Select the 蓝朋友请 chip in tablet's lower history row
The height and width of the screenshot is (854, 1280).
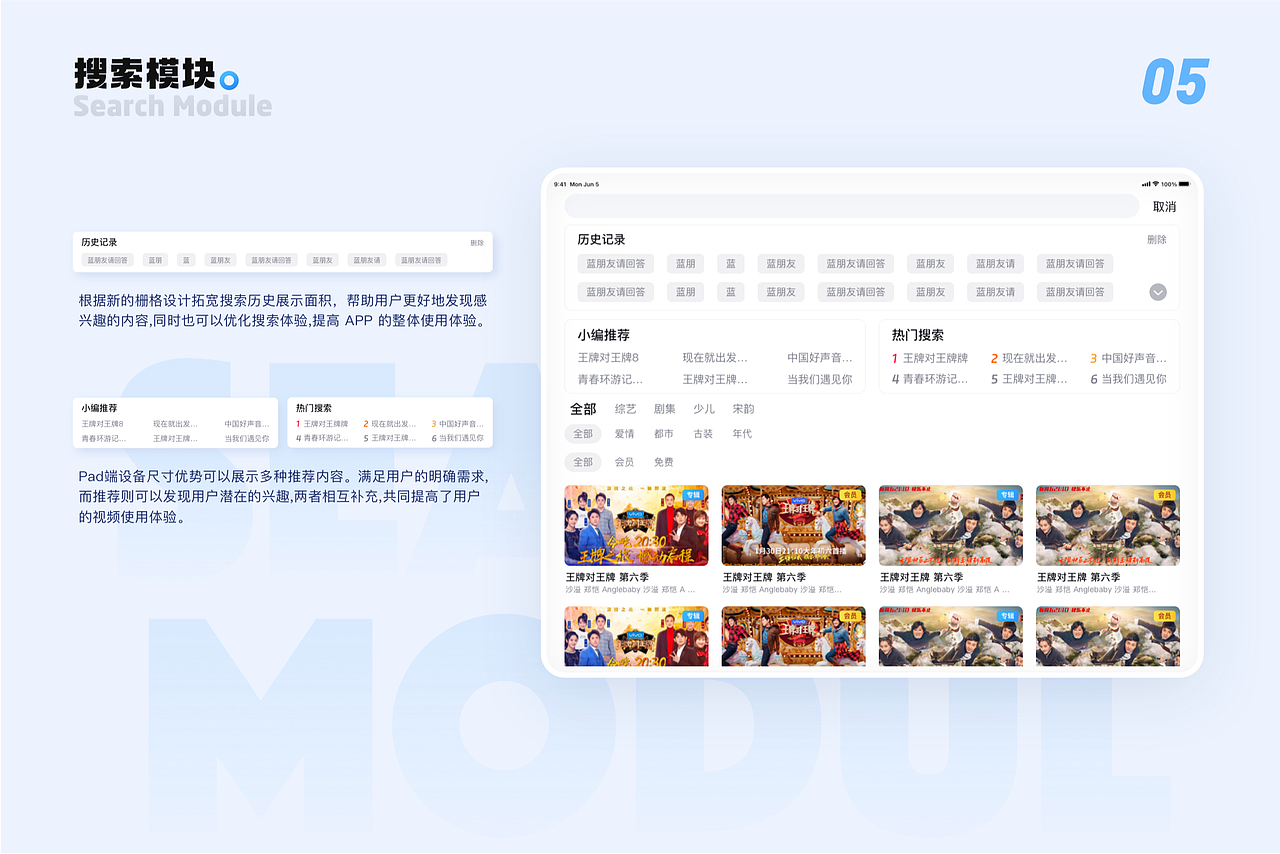(996, 292)
